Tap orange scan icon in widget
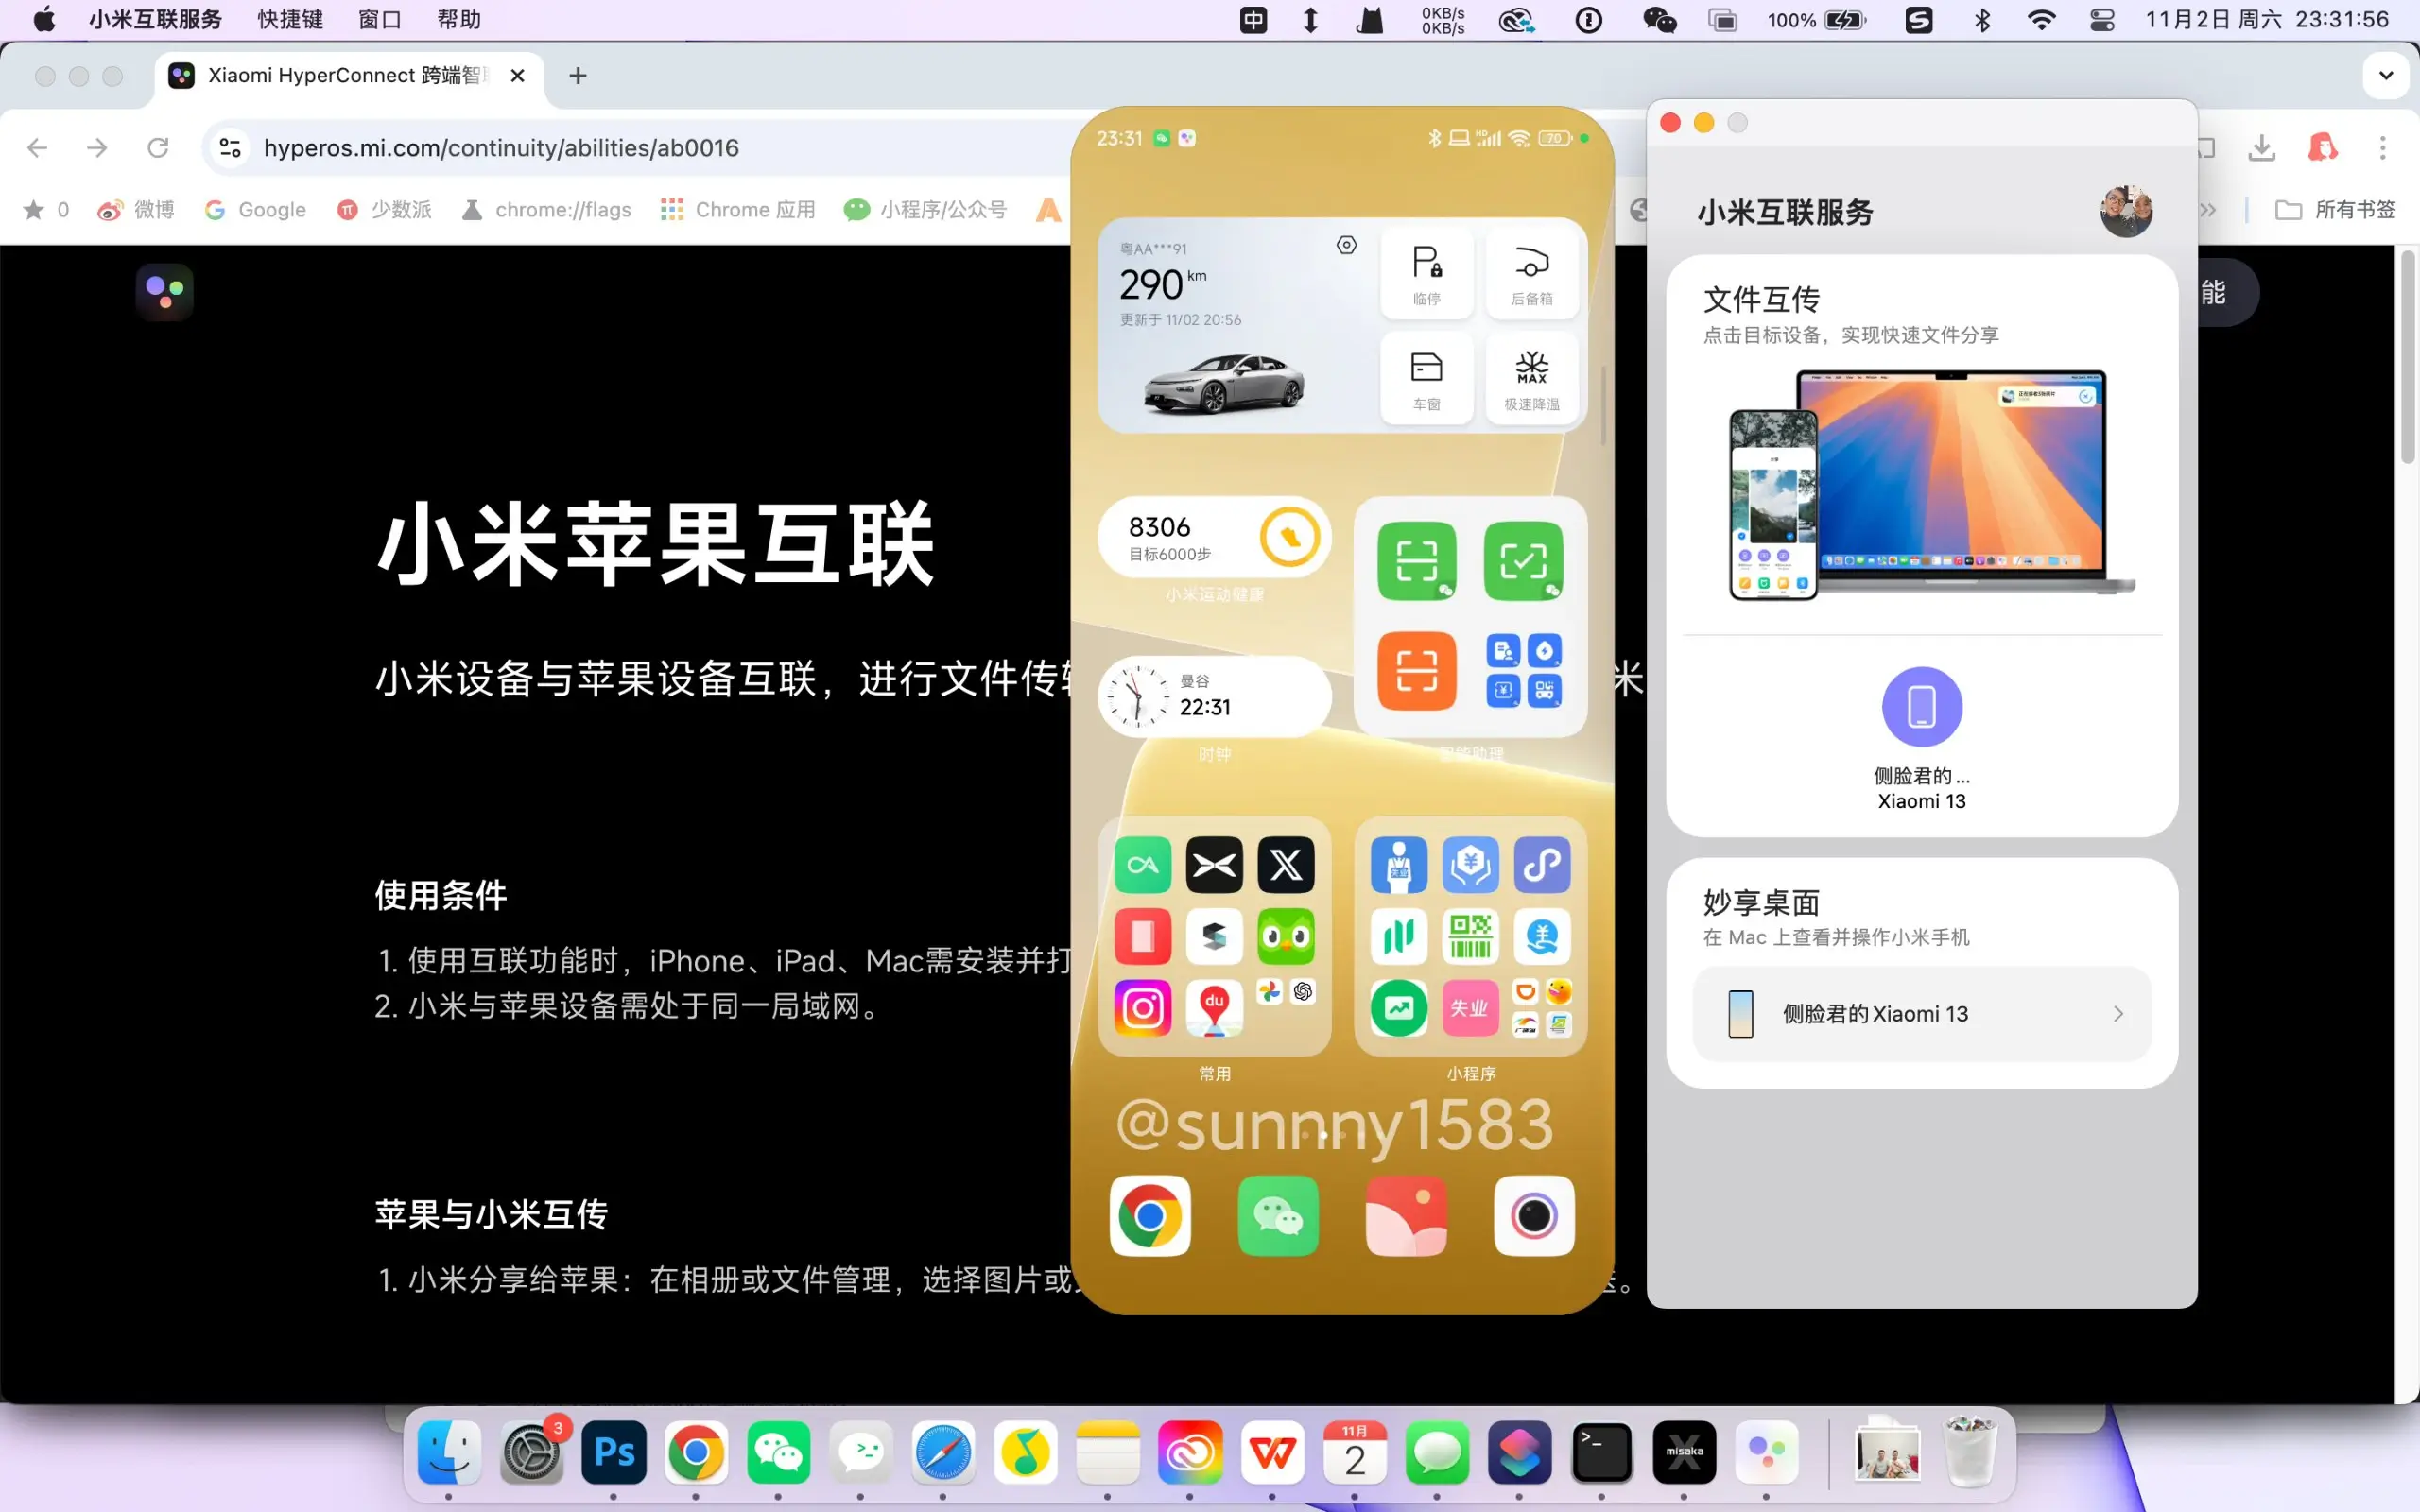This screenshot has width=2420, height=1512. 1416,670
